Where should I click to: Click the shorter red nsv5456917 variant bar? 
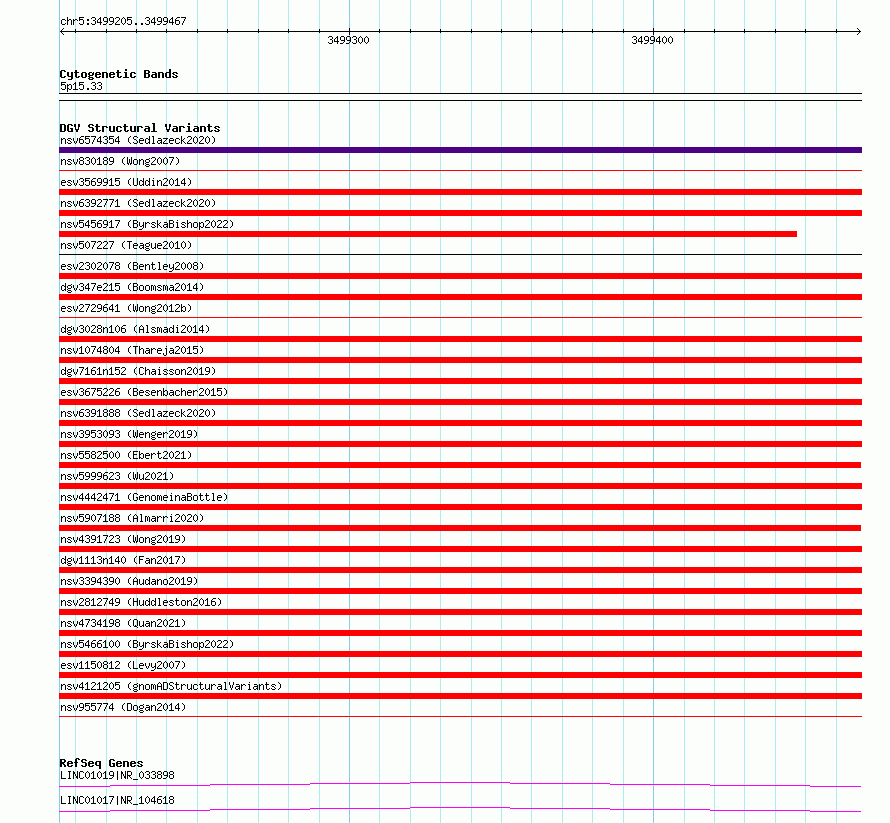428,234
